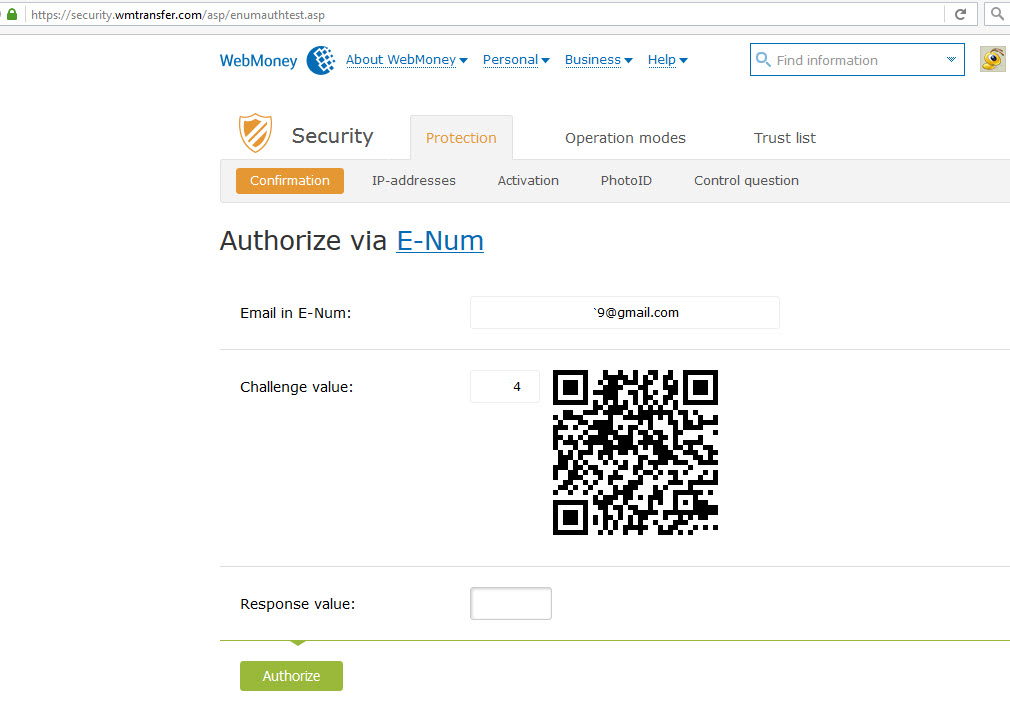The image size is (1010, 713).
Task: Expand the Find information search dropdown arrow
Action: [x=951, y=60]
